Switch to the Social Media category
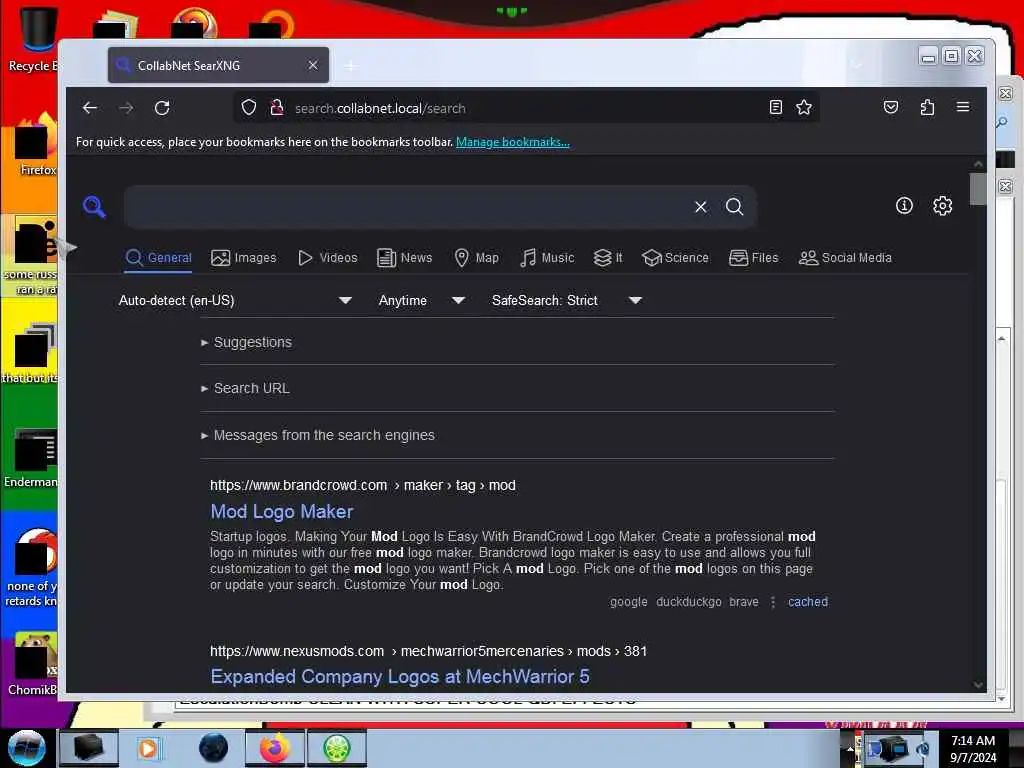 [845, 258]
